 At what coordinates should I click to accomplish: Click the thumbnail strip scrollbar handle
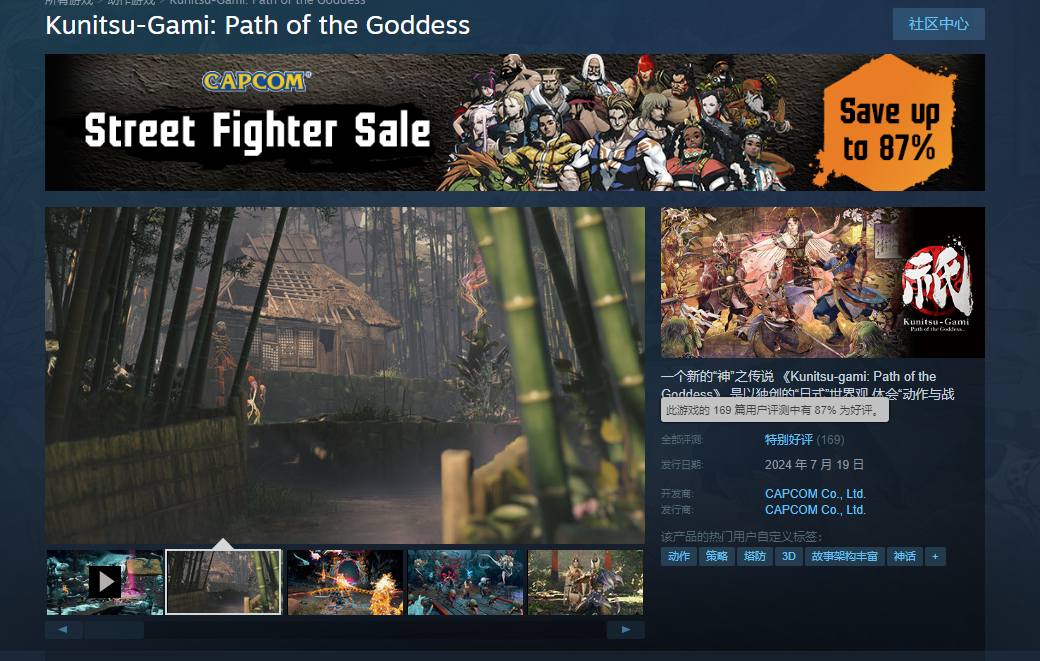click(113, 630)
